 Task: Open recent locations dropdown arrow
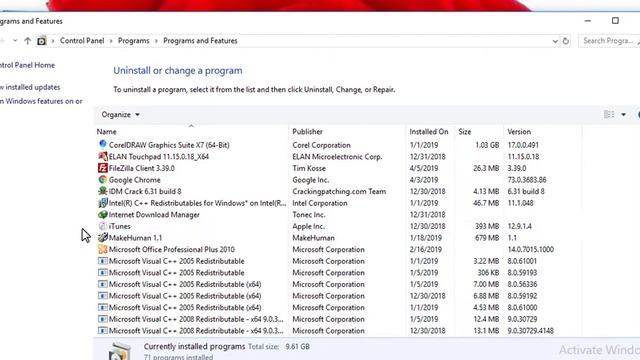coord(15,40)
